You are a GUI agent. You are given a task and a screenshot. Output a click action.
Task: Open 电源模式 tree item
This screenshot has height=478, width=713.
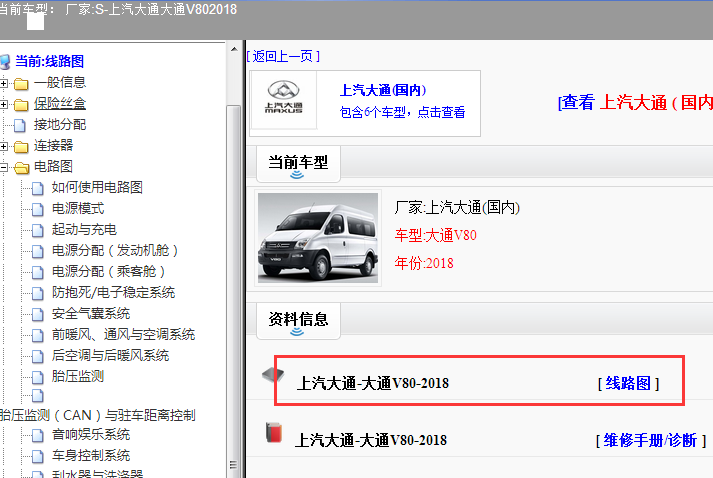tap(78, 208)
